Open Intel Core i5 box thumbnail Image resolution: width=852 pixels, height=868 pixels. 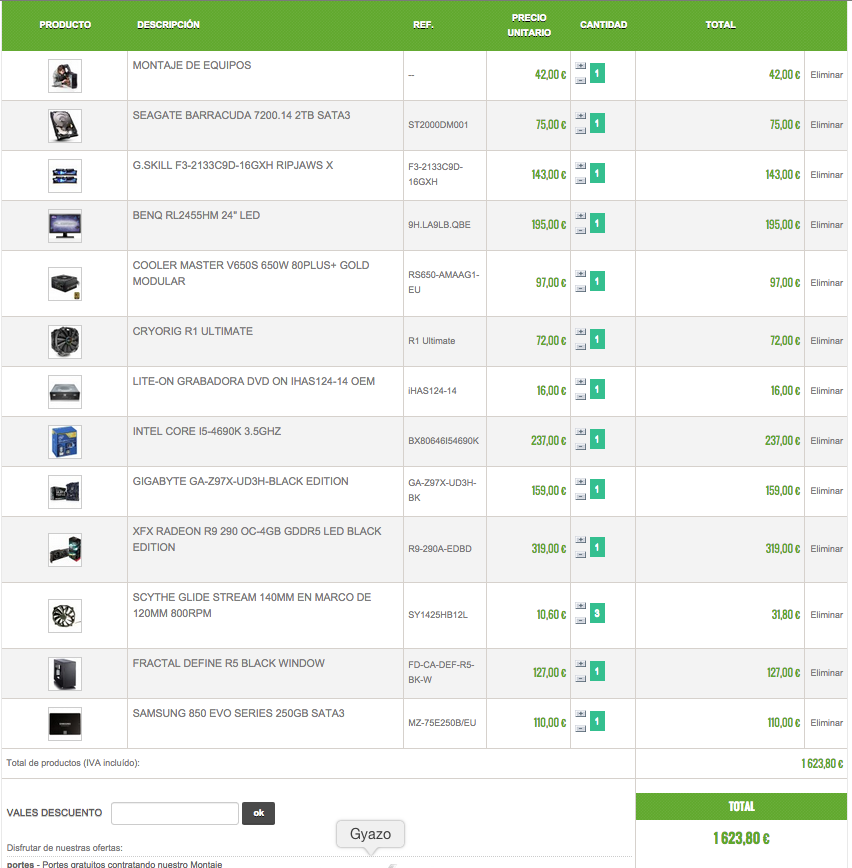tap(65, 442)
